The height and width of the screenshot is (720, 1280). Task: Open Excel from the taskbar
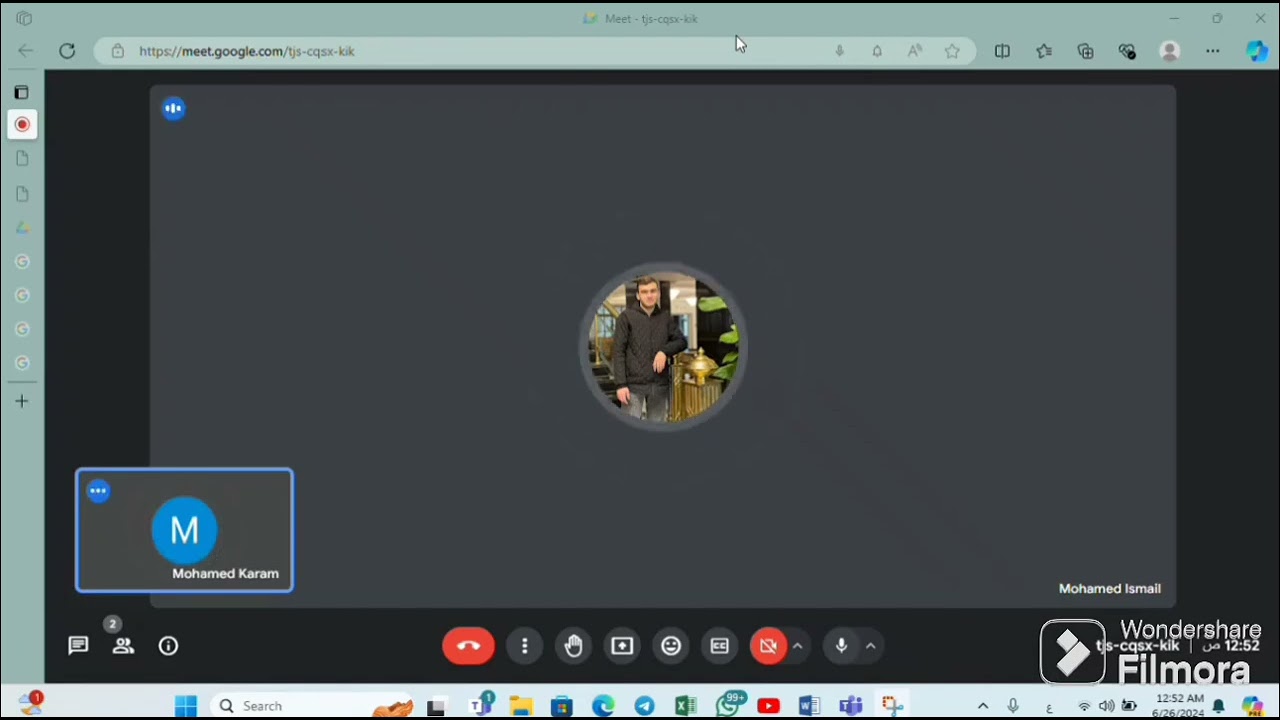pyautogui.click(x=686, y=706)
